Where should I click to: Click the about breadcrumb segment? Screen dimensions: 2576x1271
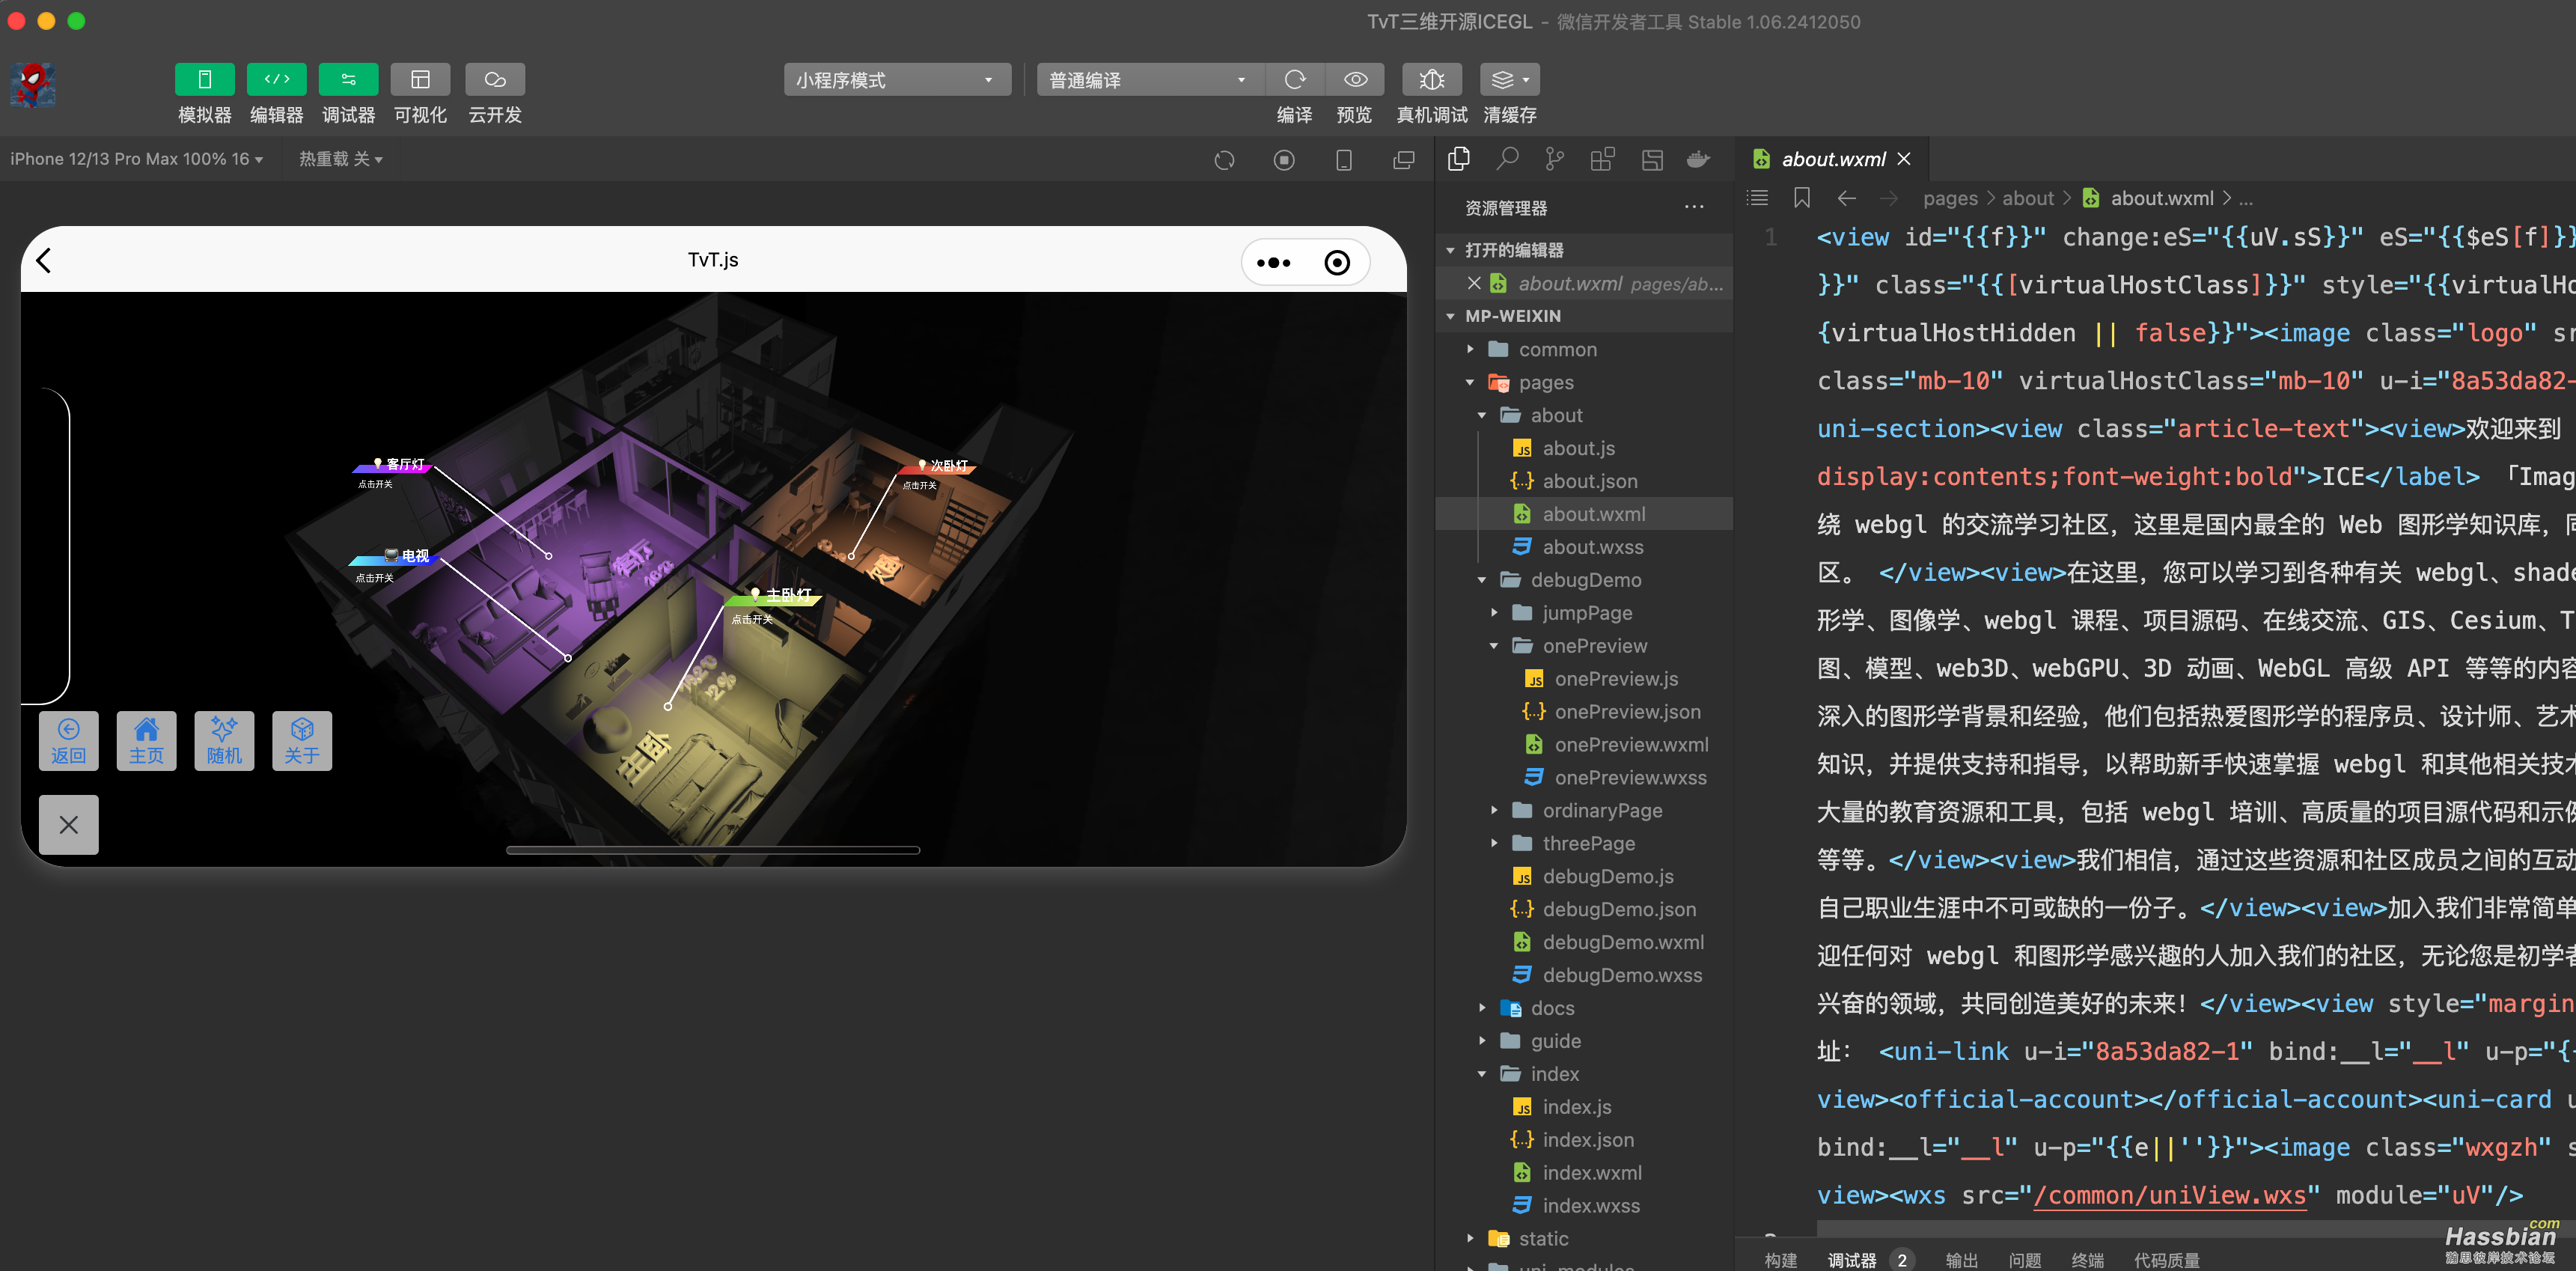[2027, 198]
